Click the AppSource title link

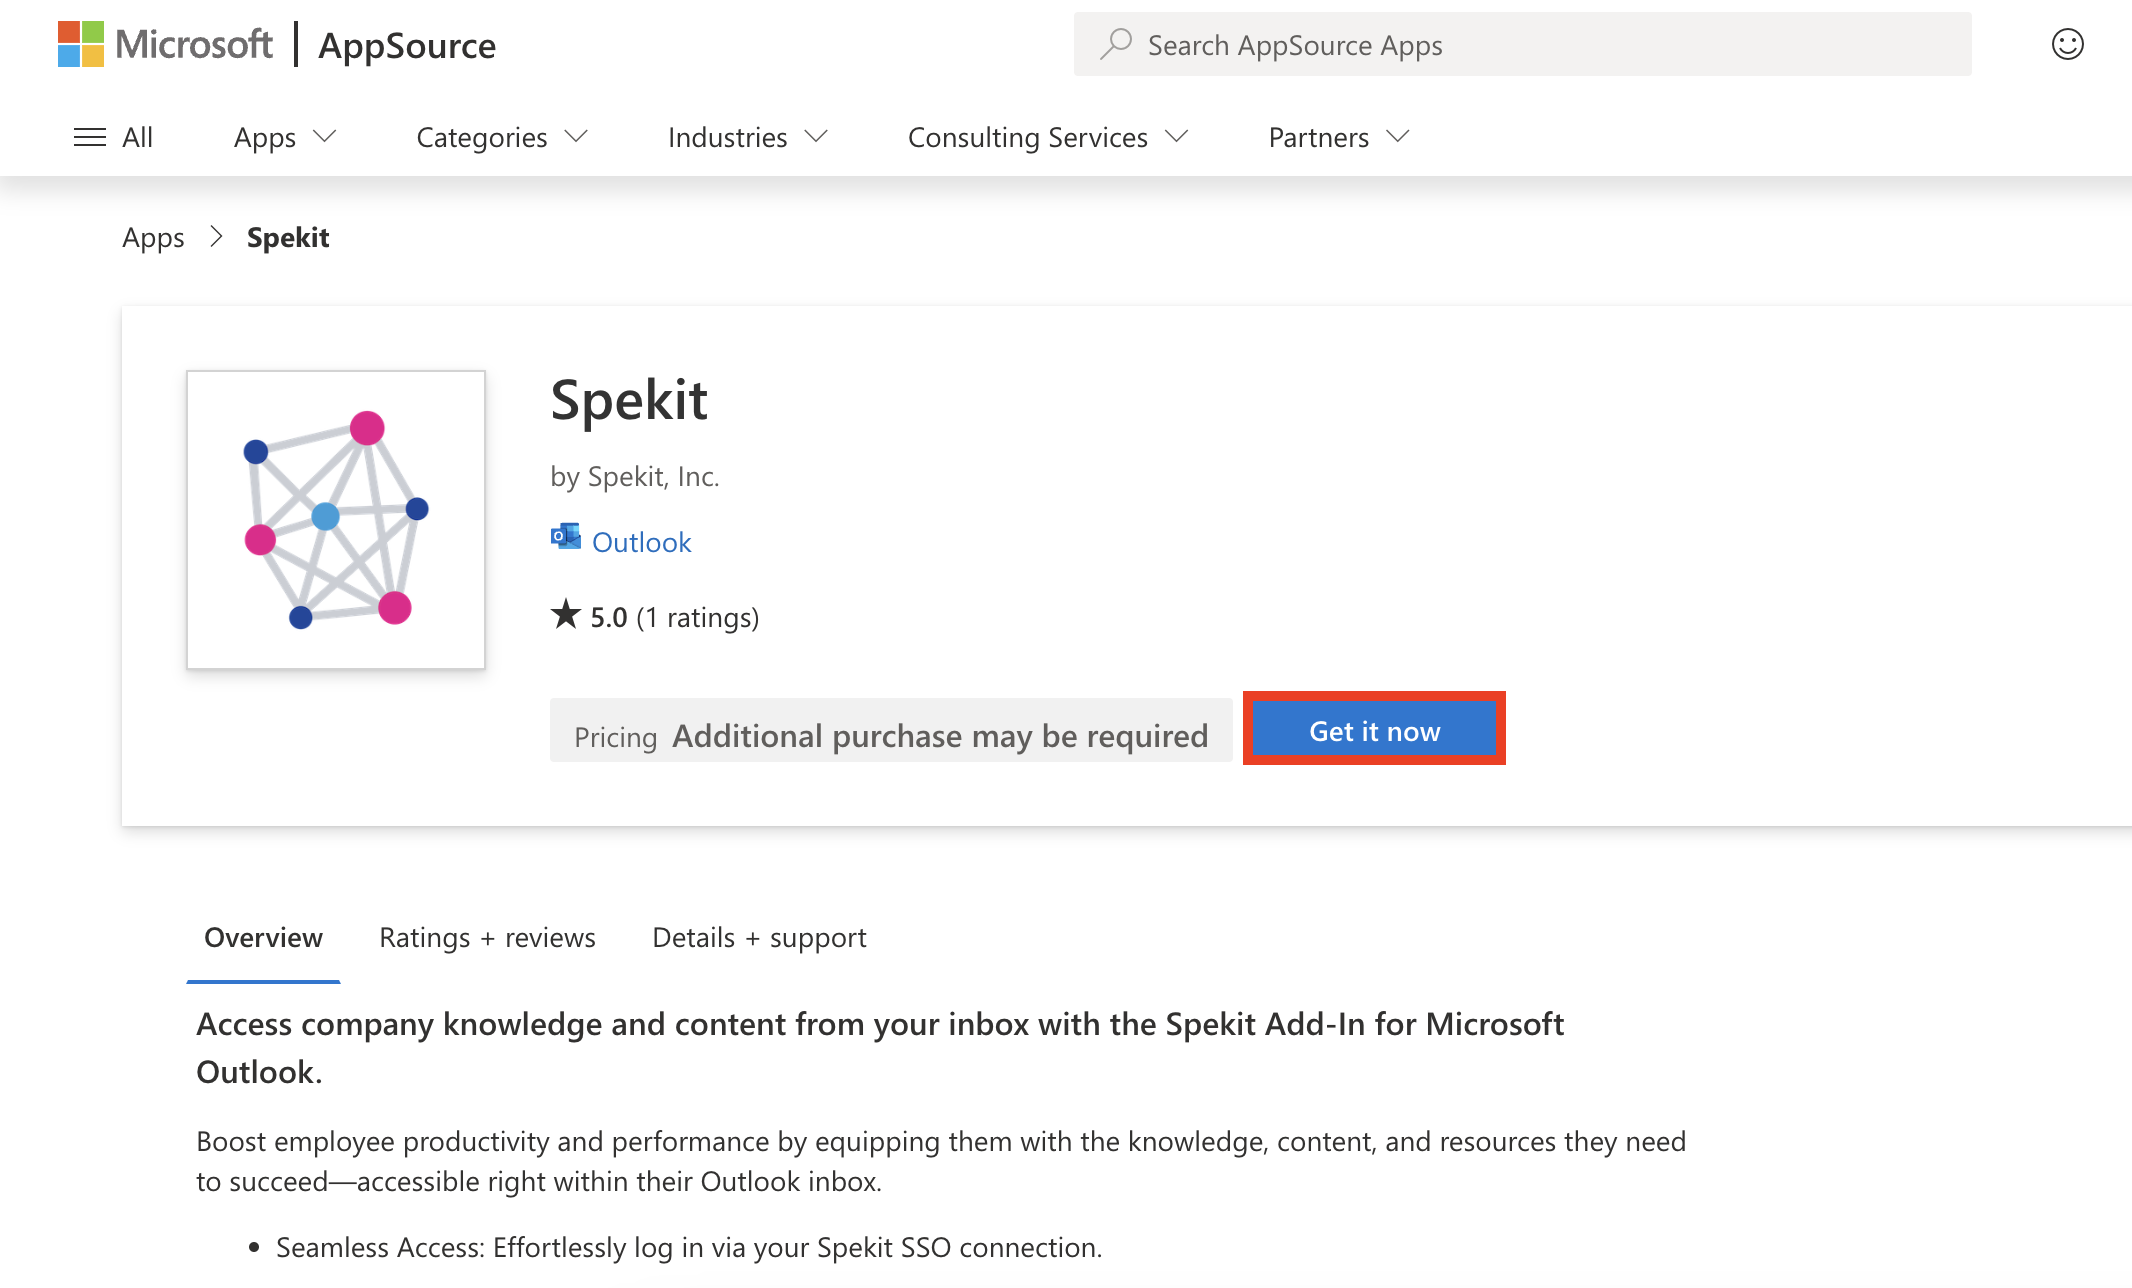(x=407, y=46)
